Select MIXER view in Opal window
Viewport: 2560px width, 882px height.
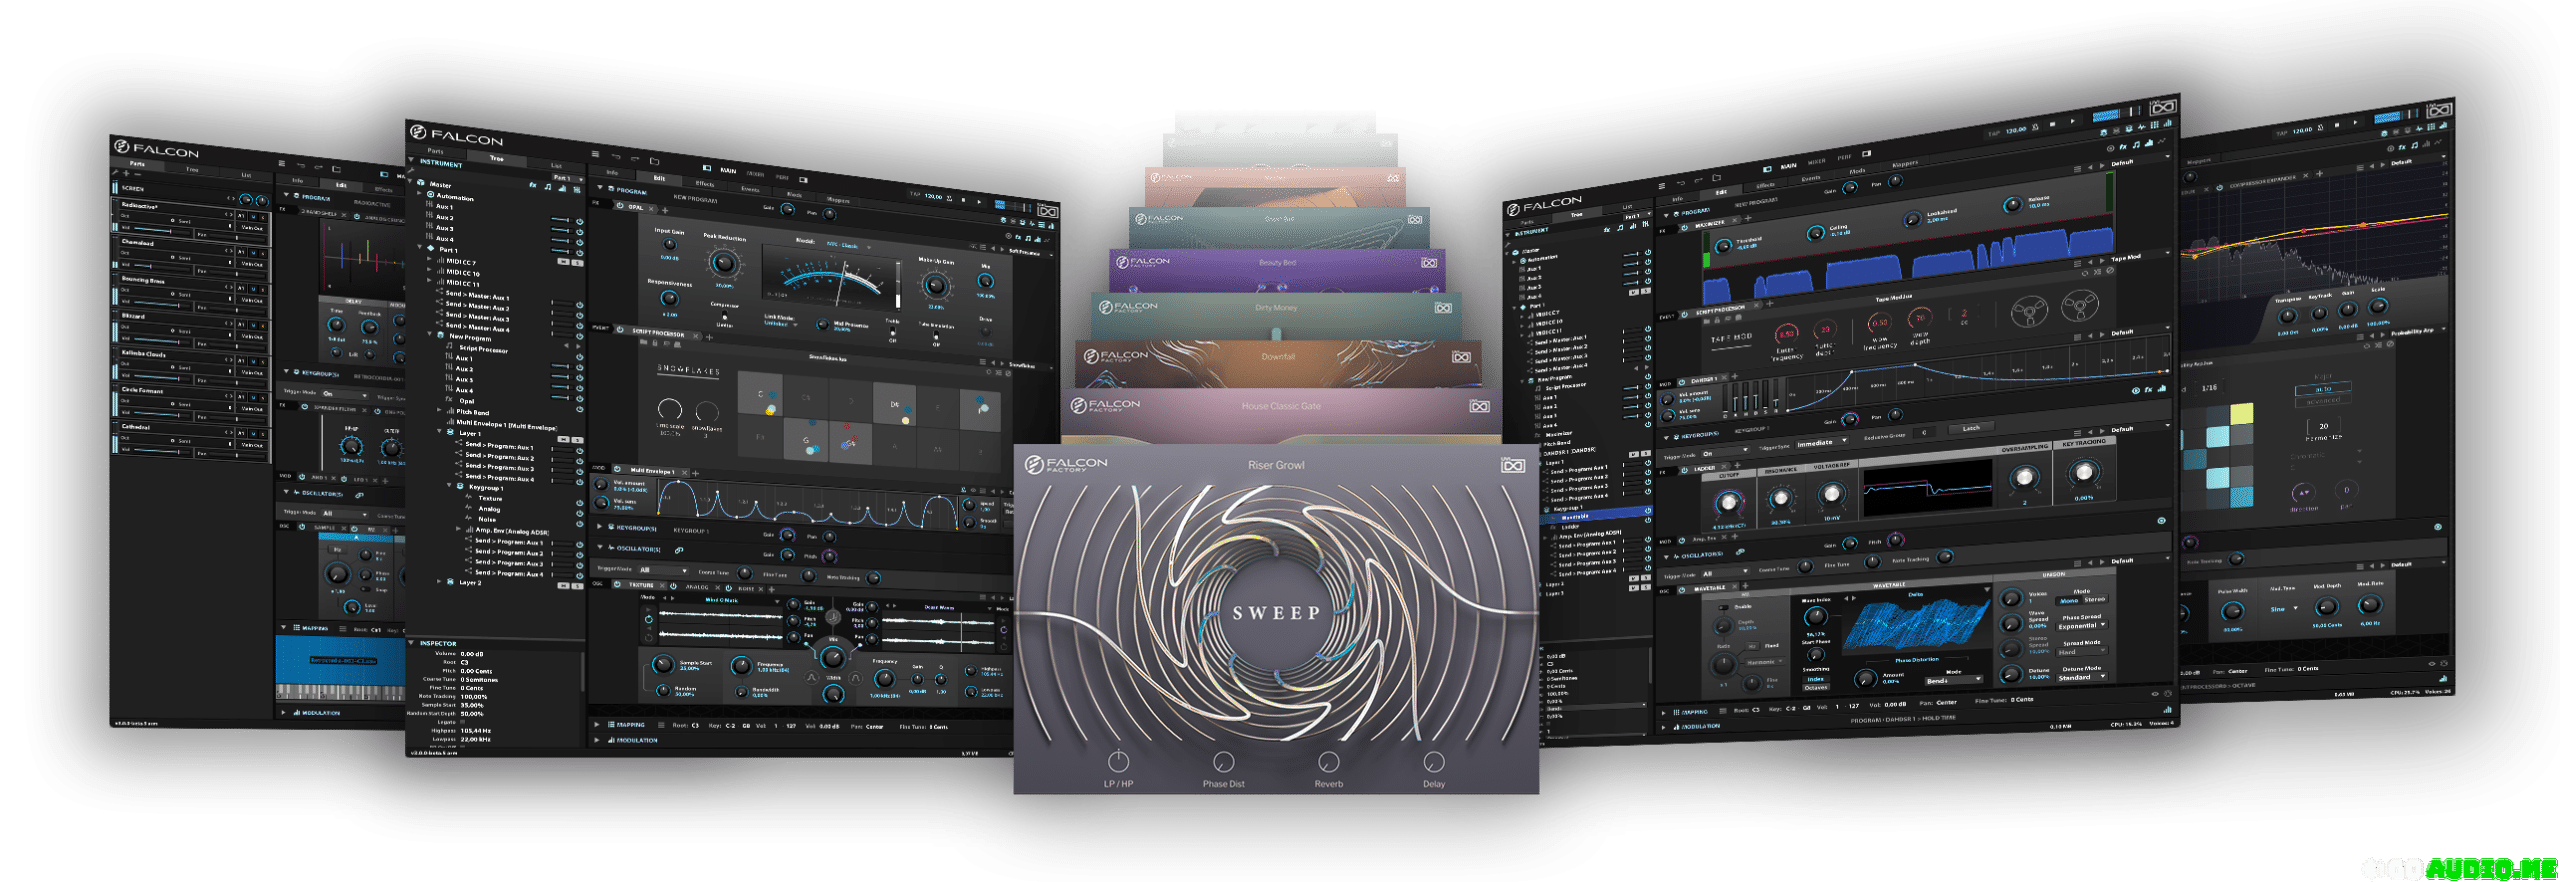[755, 174]
